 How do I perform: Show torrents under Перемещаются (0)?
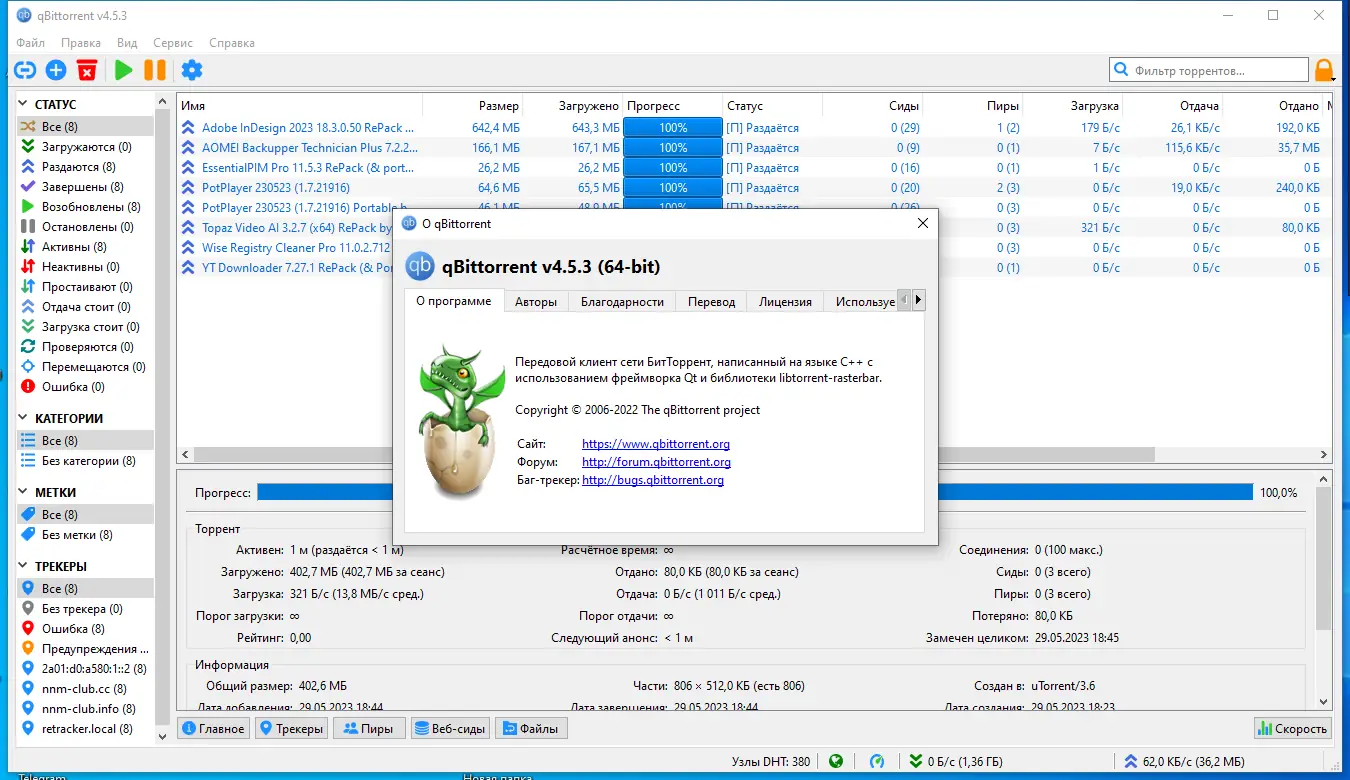pos(85,367)
